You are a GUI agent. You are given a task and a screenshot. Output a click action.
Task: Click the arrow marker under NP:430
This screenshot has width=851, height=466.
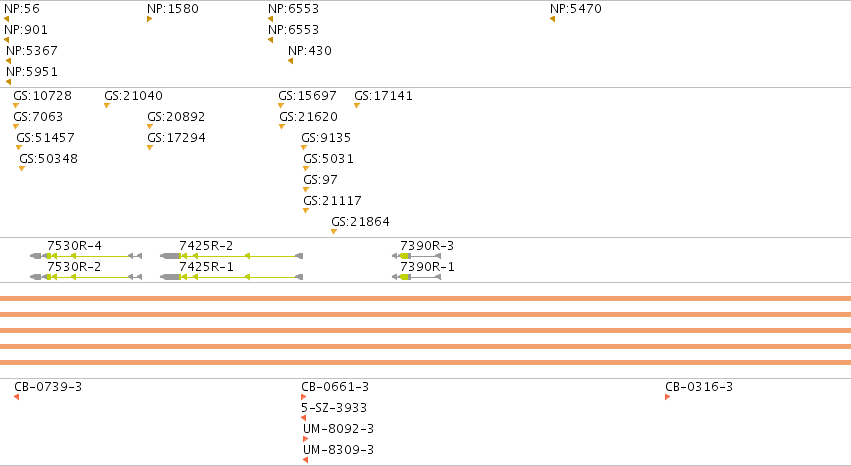290,61
